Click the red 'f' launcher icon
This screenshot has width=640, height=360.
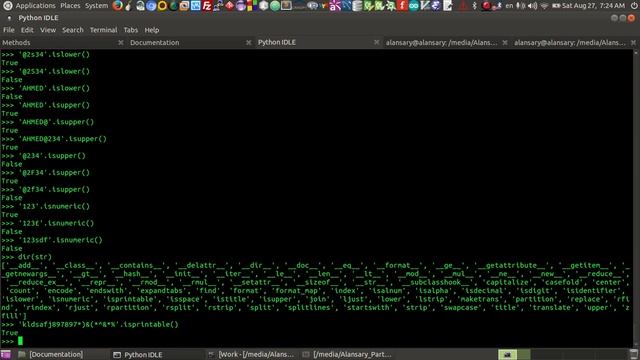point(402,6)
